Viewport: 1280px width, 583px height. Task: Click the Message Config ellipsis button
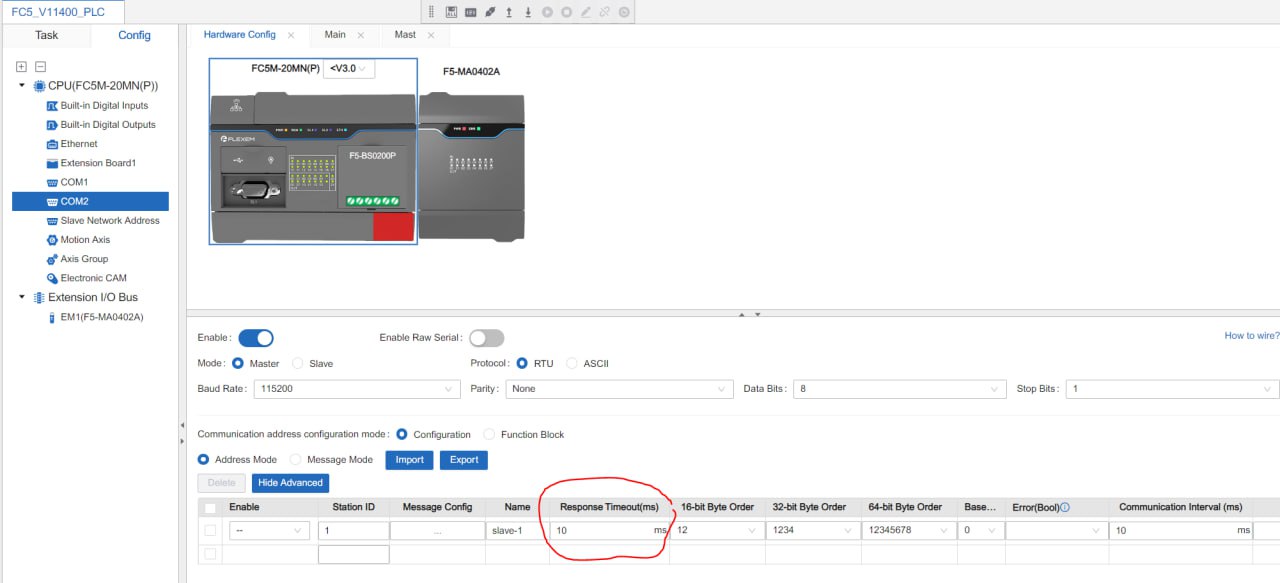point(437,530)
